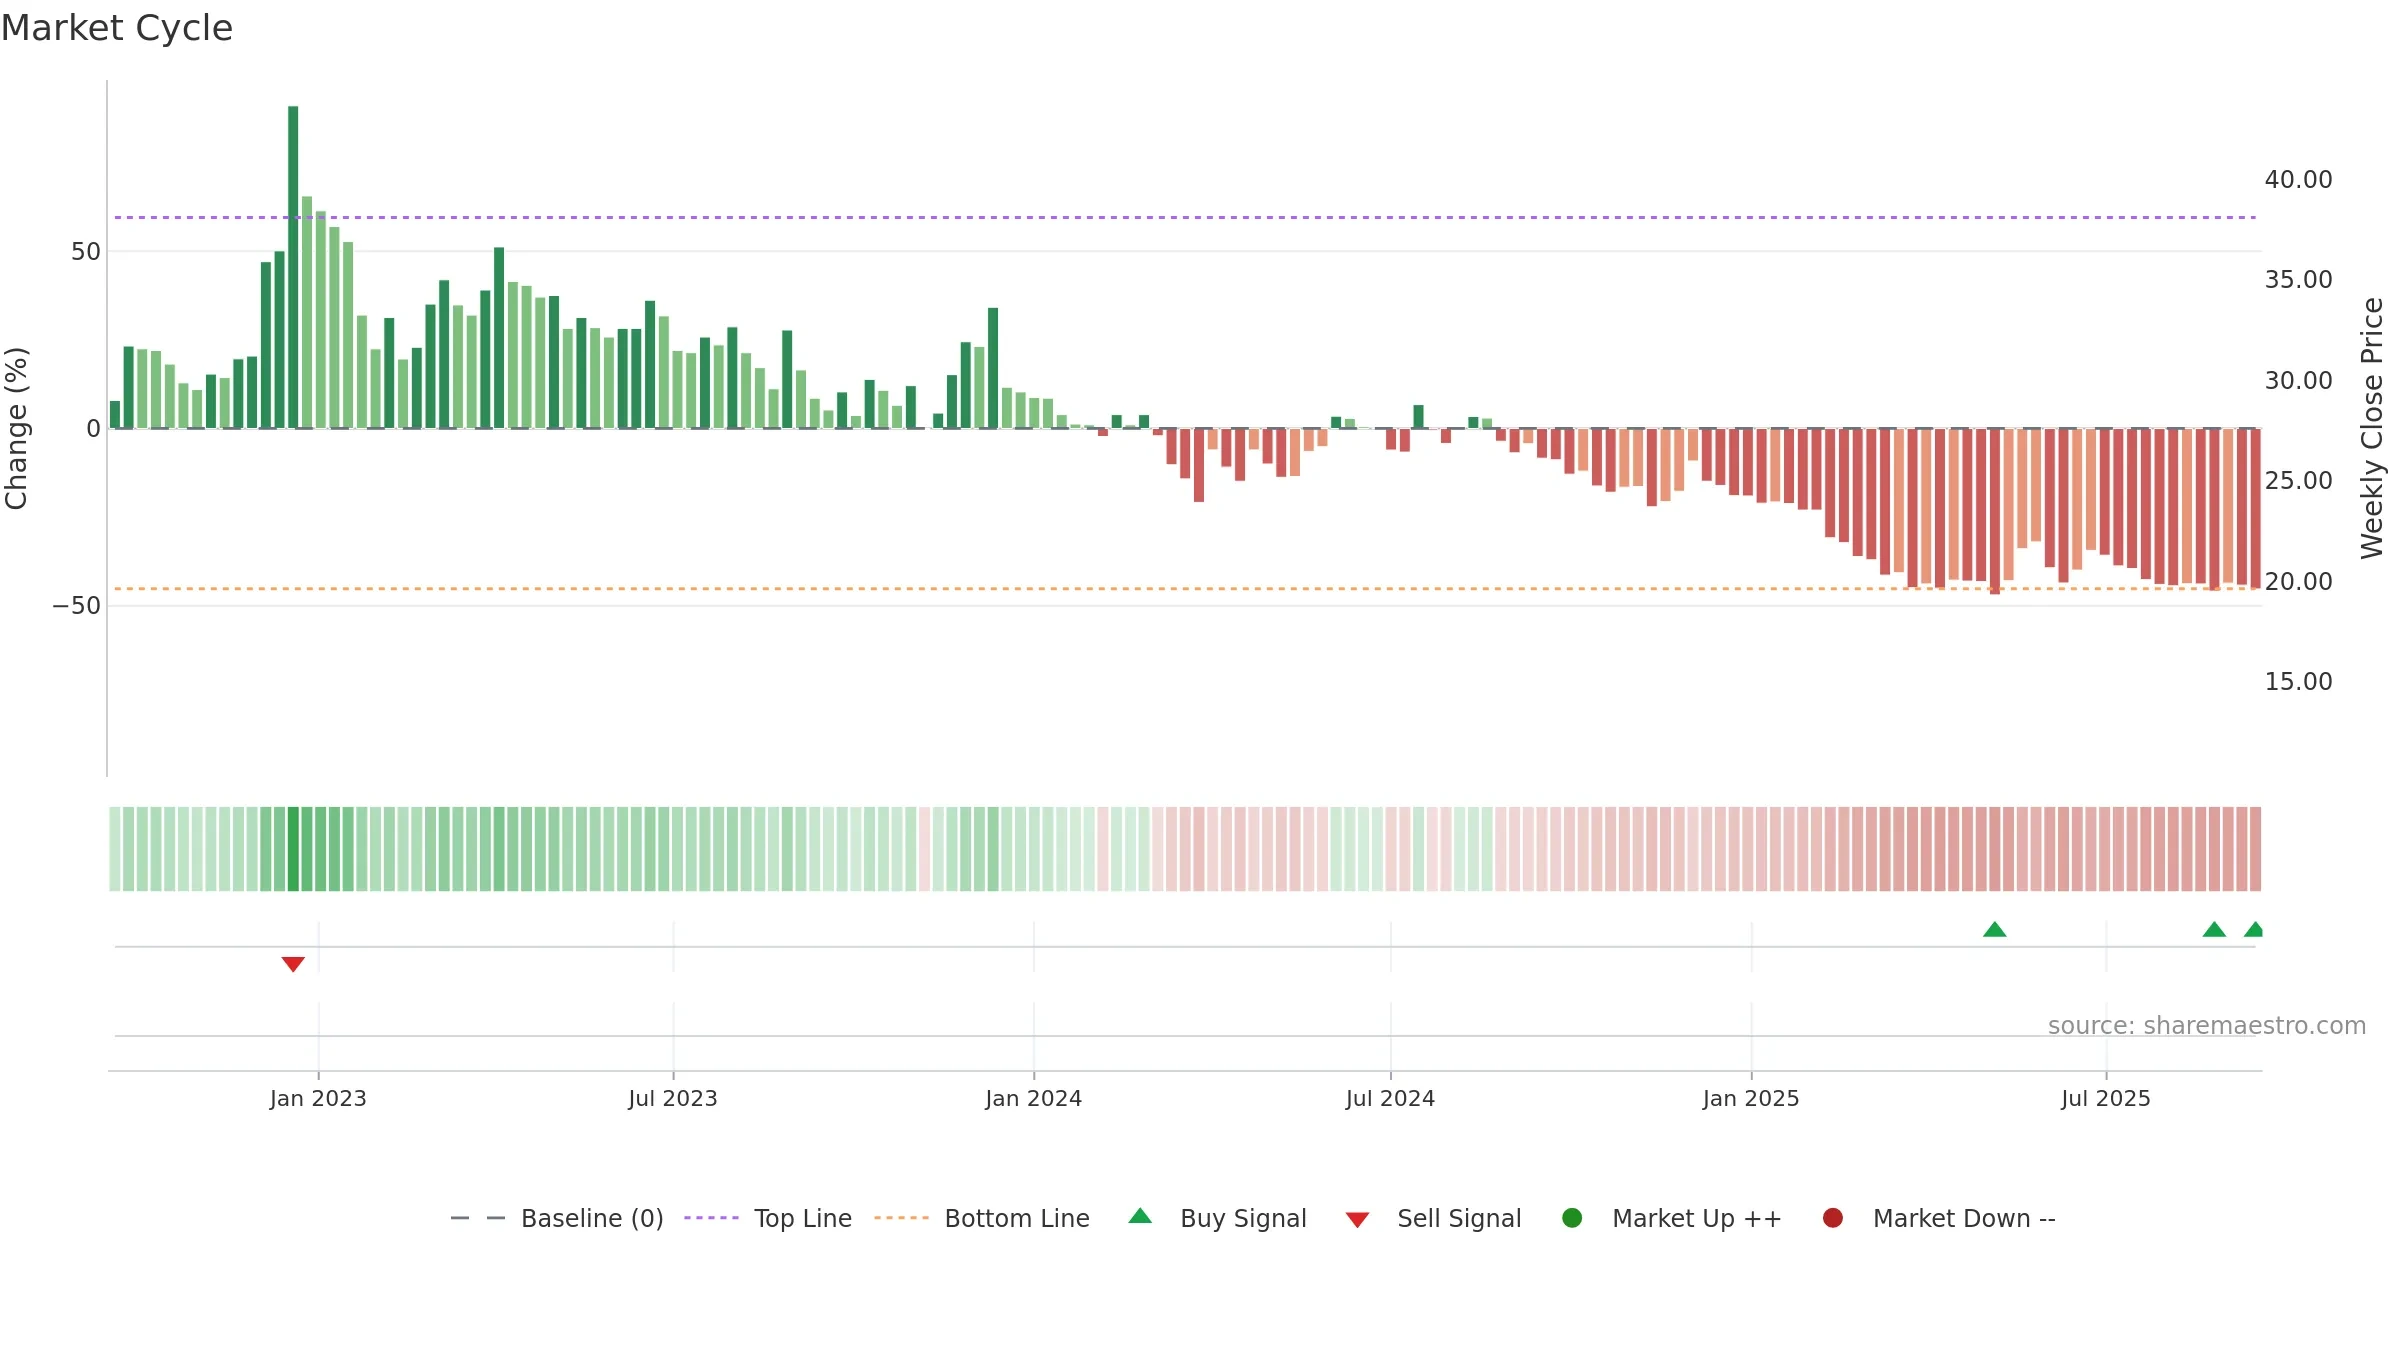Click the 35.00 price axis tick
This screenshot has height=1350, width=2400.
2298,280
